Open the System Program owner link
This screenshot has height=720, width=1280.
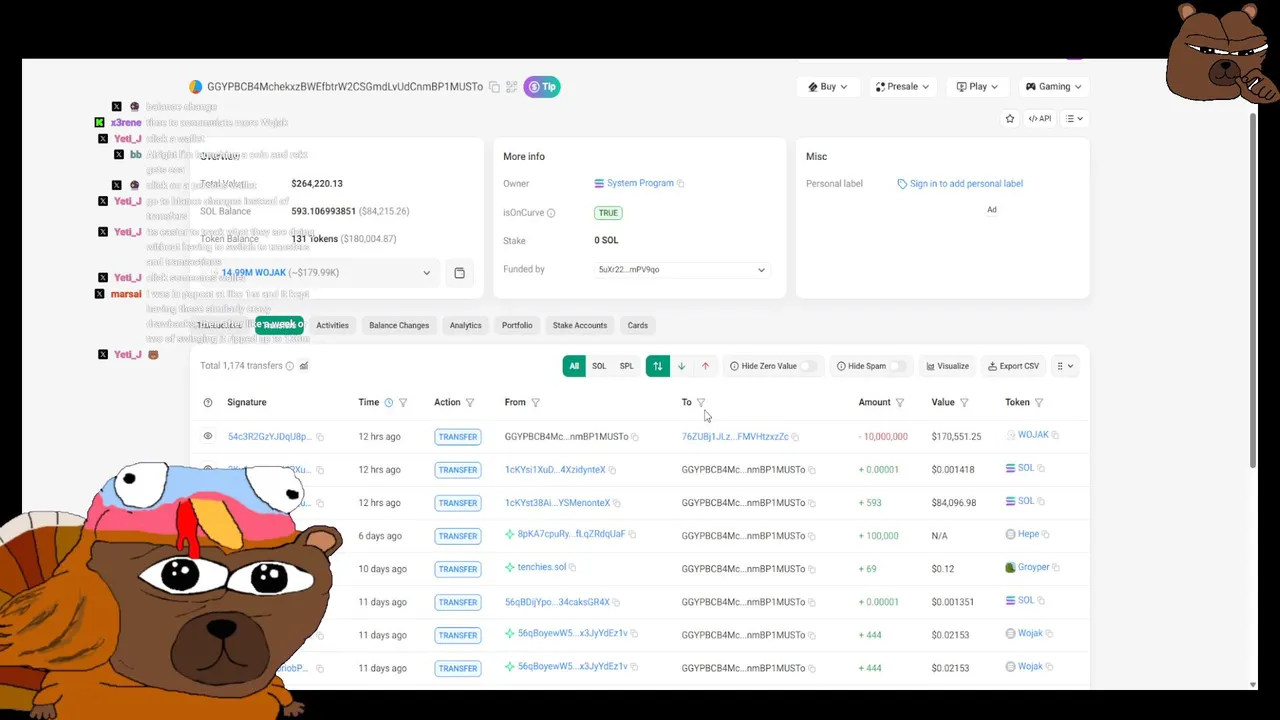640,183
